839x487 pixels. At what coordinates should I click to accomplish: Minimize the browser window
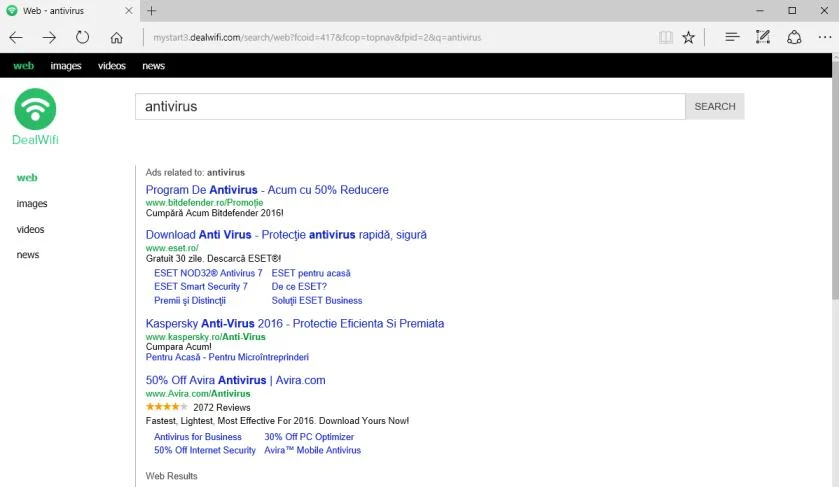point(760,11)
